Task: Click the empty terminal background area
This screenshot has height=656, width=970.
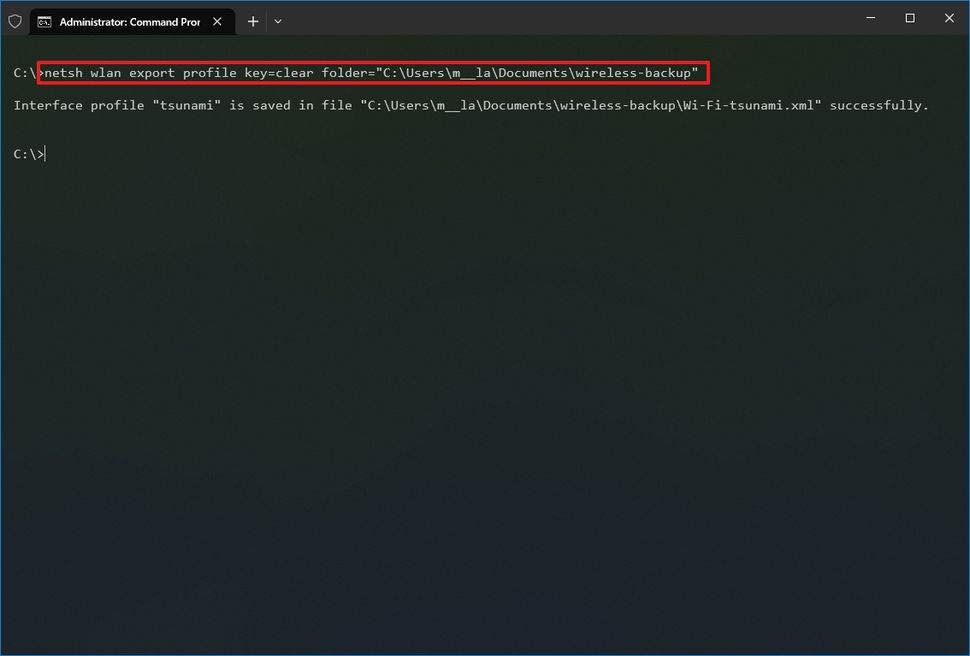Action: click(485, 400)
